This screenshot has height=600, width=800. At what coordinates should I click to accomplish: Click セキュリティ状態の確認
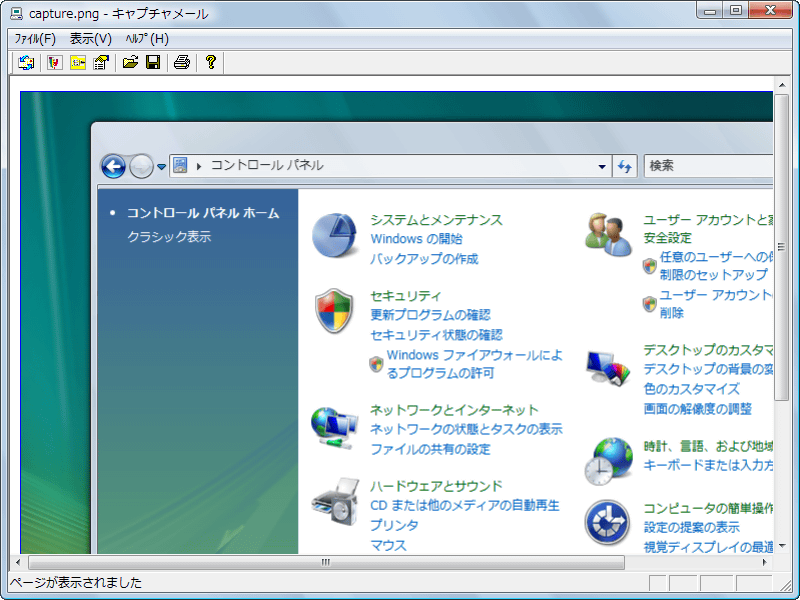[436, 335]
